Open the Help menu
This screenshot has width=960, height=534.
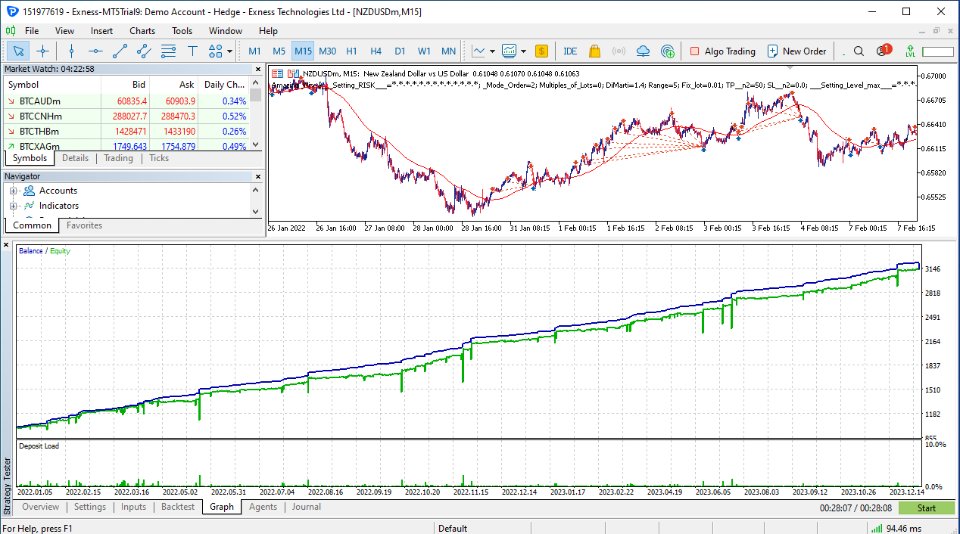[x=268, y=31]
